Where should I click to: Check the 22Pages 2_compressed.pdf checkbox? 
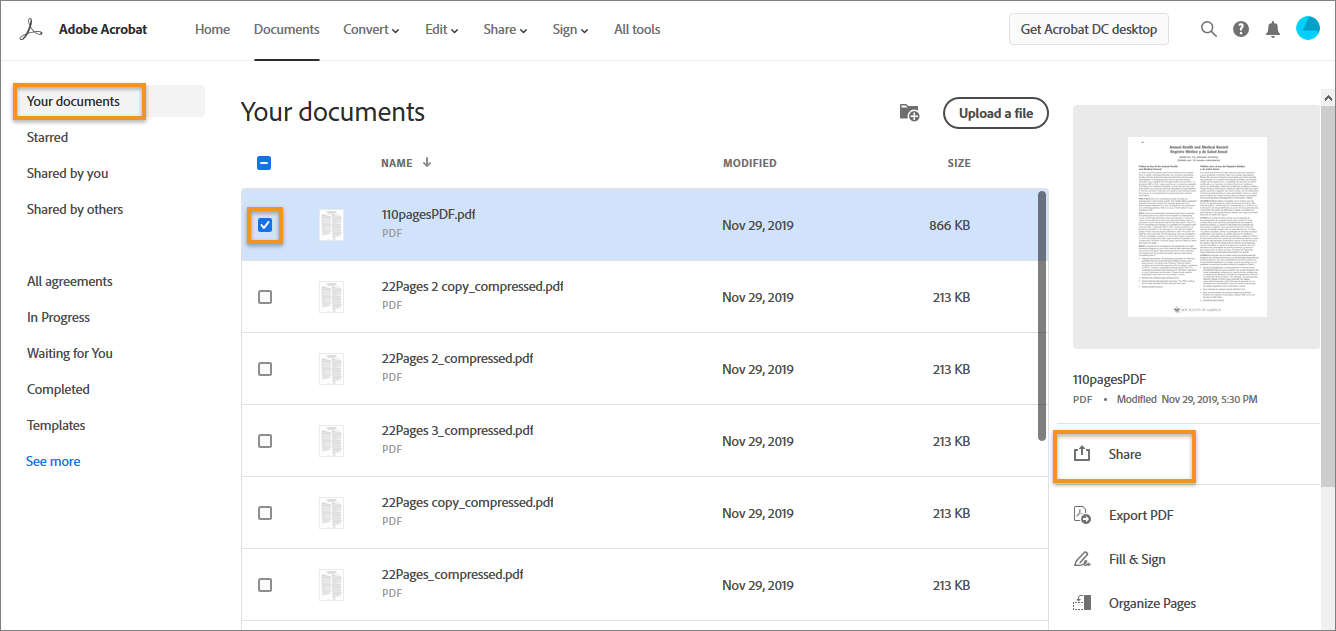(265, 369)
